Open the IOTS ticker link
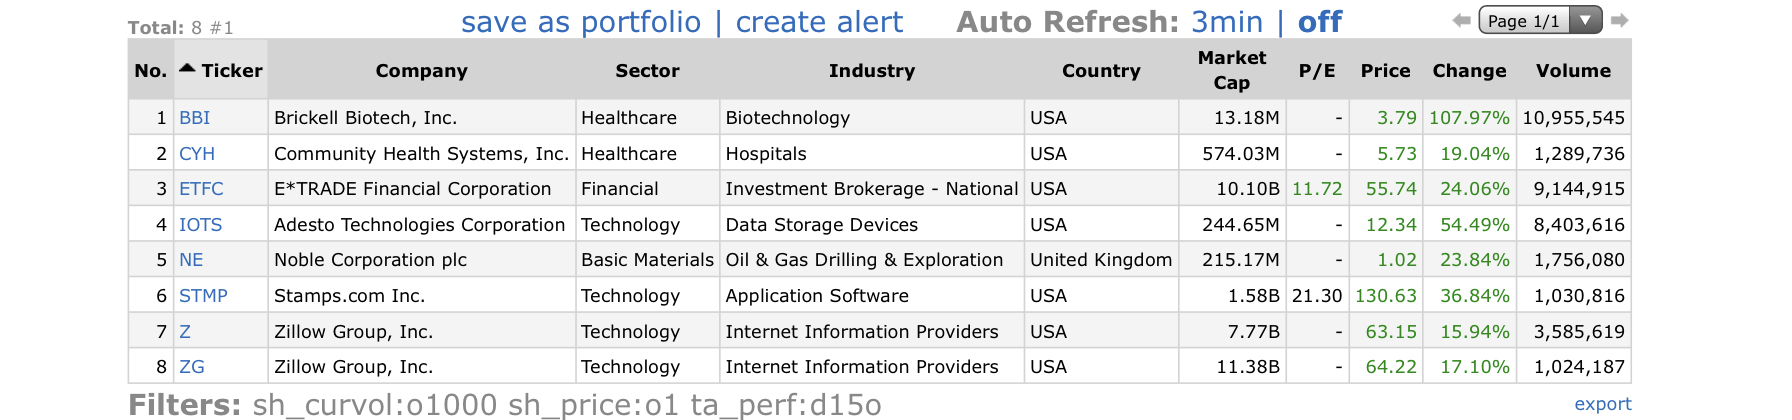The image size is (1792, 420). point(201,224)
